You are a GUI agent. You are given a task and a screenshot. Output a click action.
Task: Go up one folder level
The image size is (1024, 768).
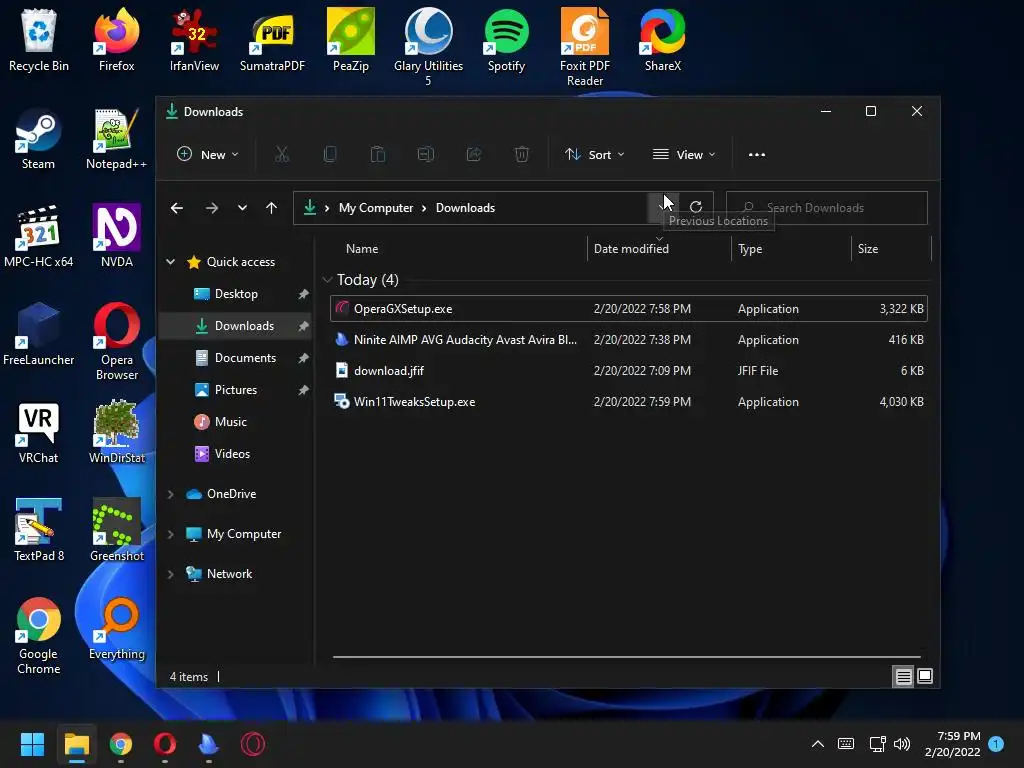coord(272,208)
